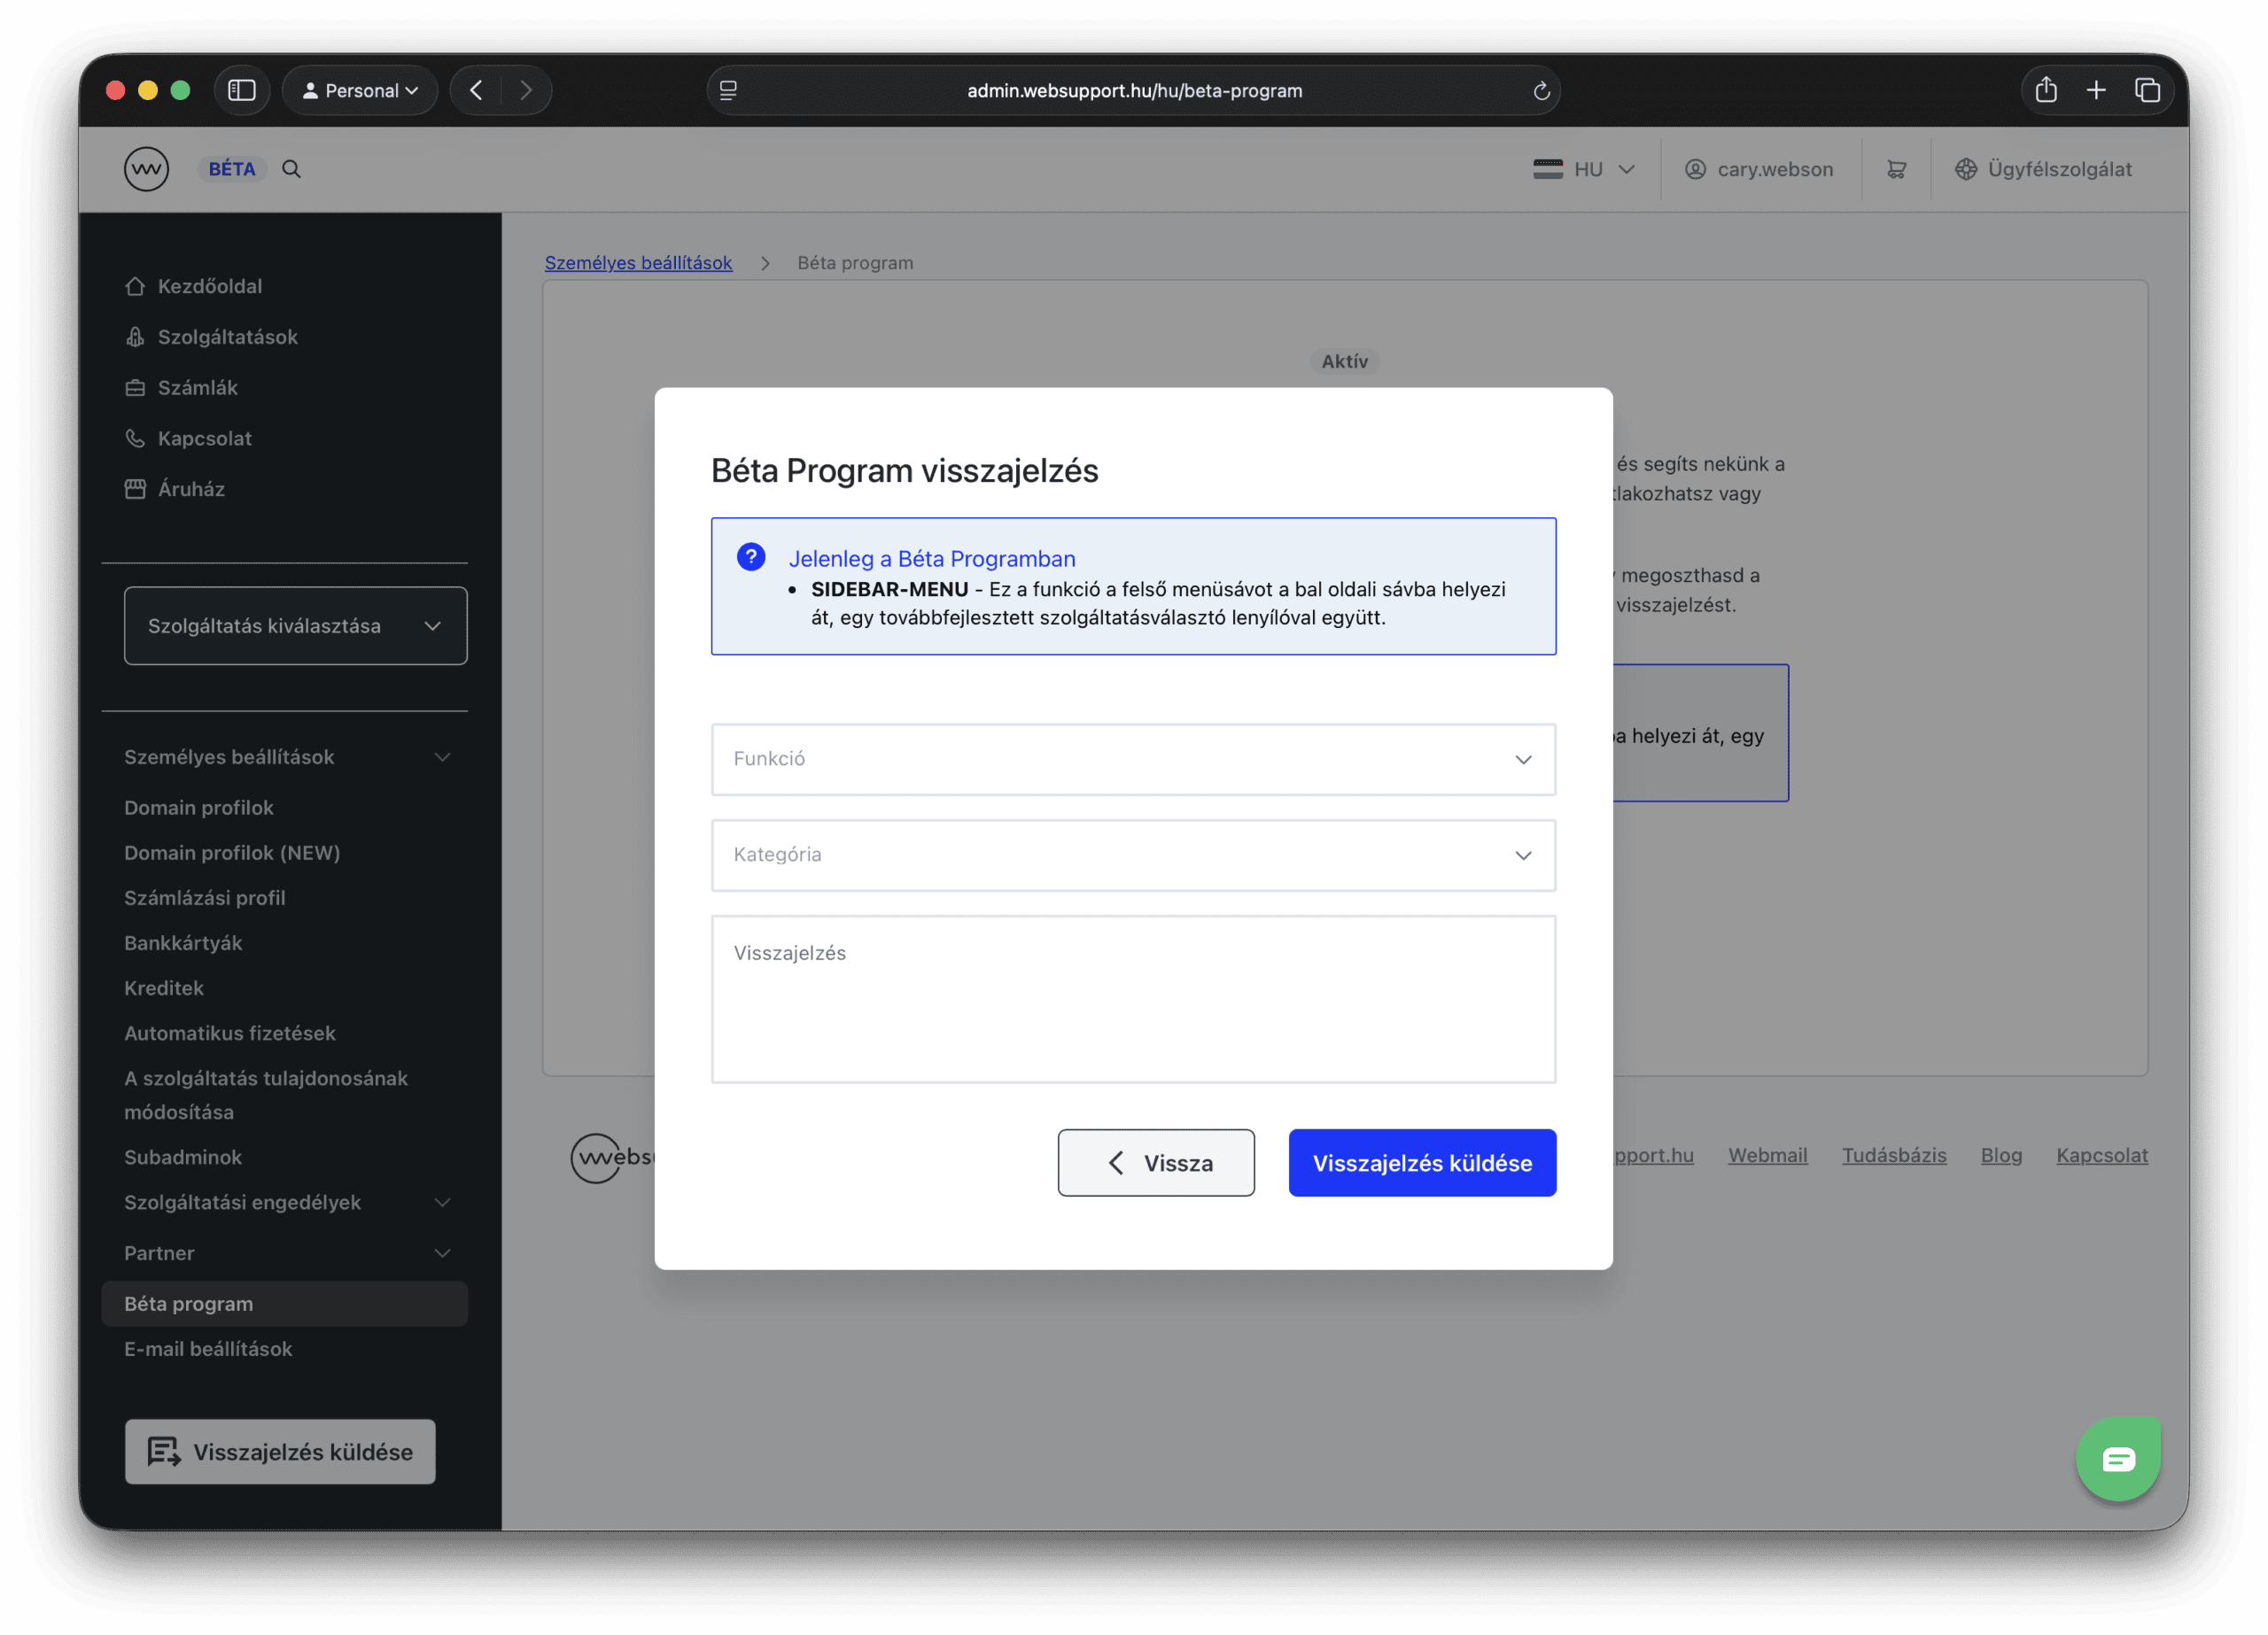Open the Kategória dropdown
Image resolution: width=2268 pixels, height=1635 pixels.
pyautogui.click(x=1133, y=855)
